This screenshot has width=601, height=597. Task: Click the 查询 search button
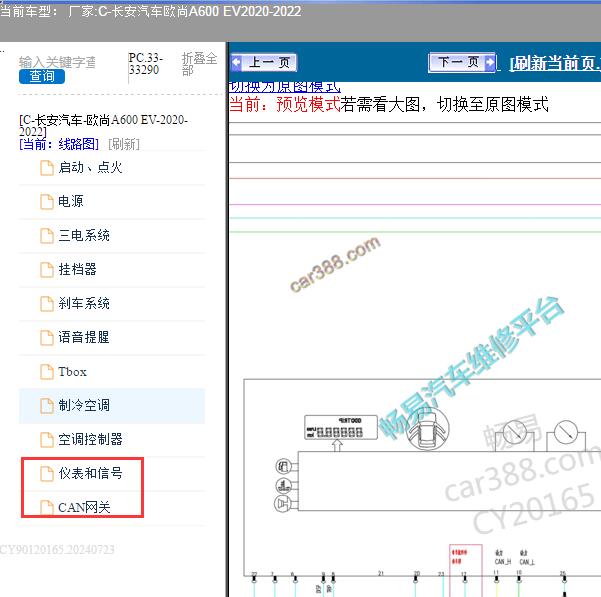[42, 76]
